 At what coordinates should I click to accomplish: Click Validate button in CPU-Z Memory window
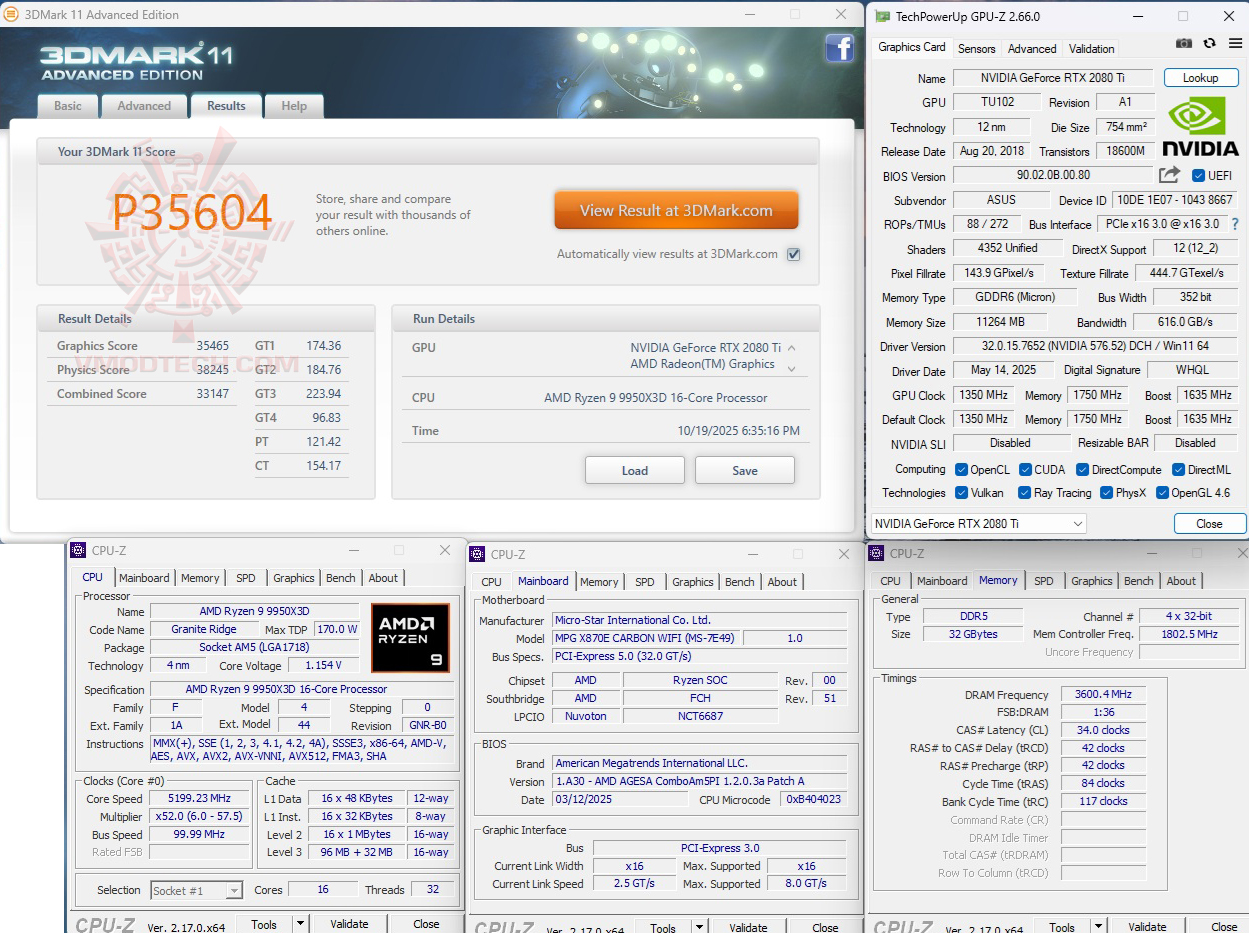click(x=1148, y=927)
